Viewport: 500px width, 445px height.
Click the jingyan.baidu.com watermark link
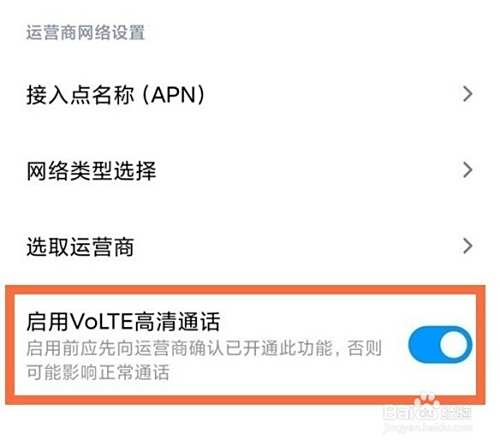click(428, 428)
